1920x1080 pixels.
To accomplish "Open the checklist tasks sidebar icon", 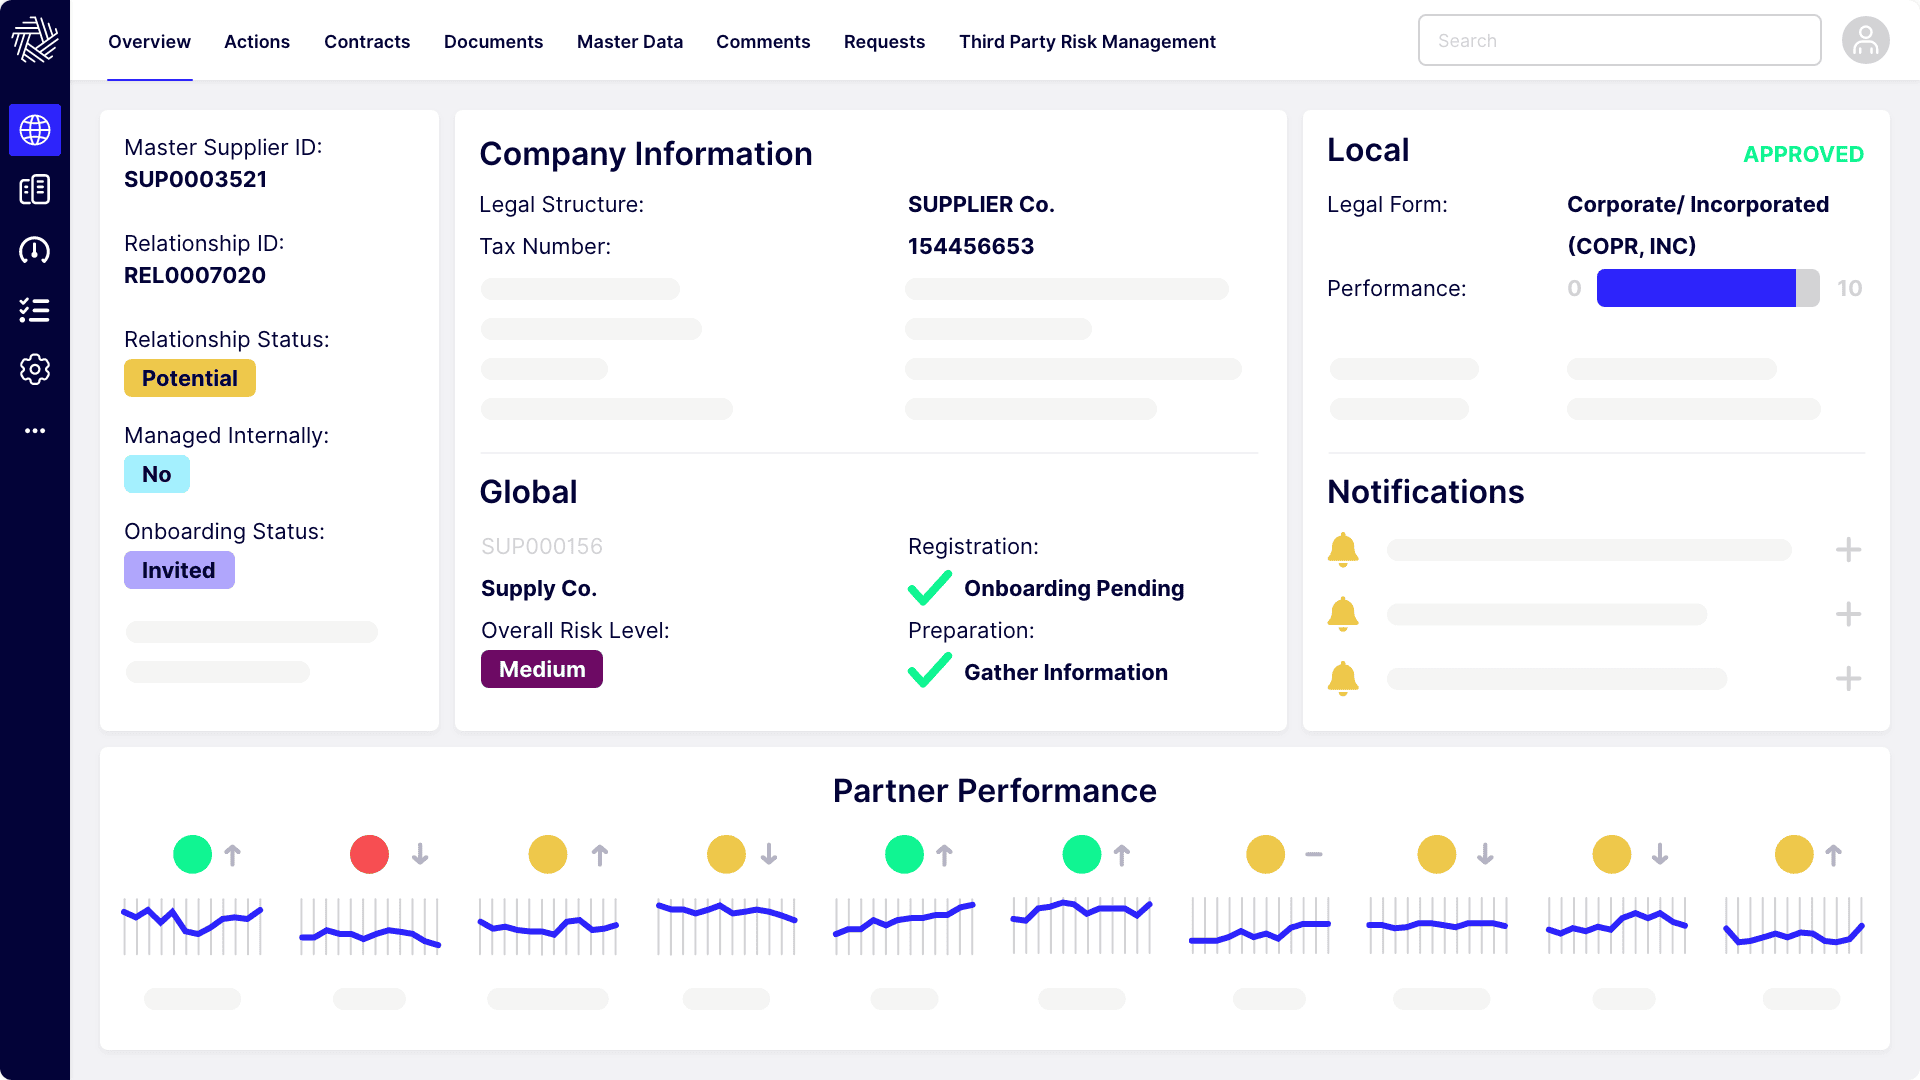I will click(35, 310).
